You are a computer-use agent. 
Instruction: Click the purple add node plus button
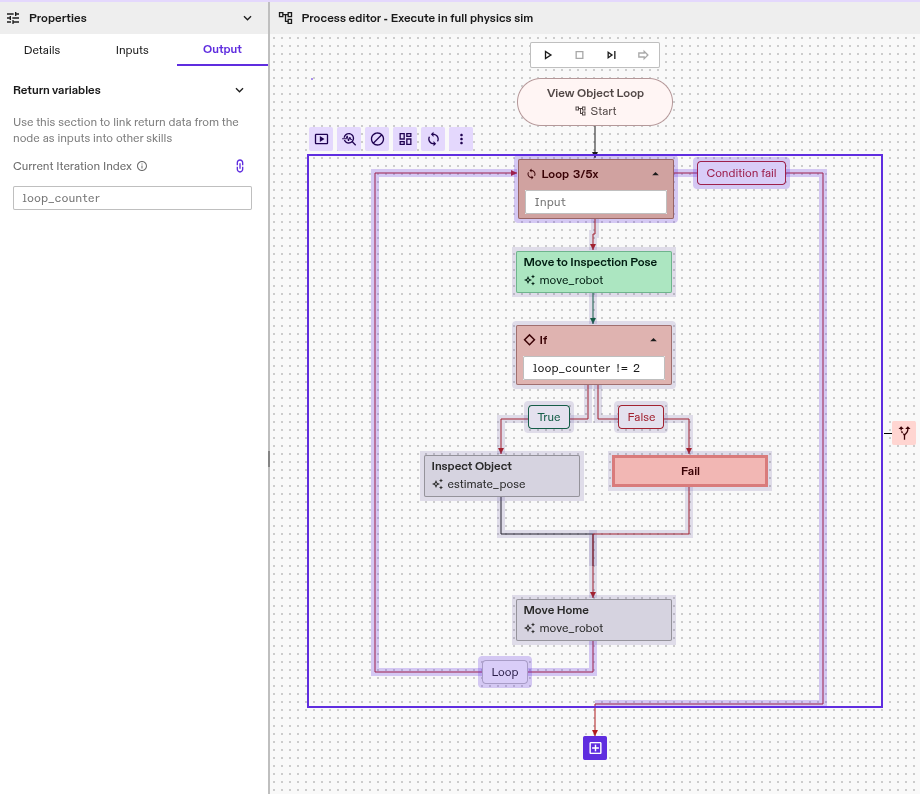tap(595, 748)
